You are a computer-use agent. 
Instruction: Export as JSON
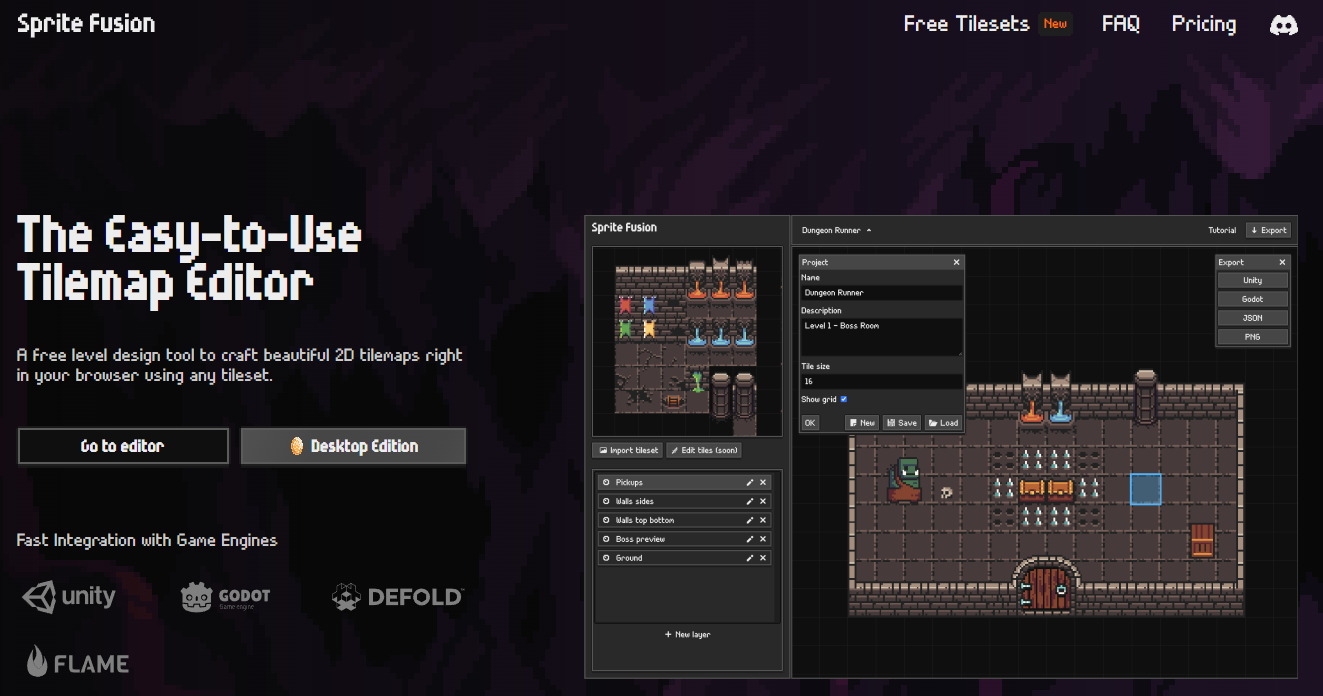tap(1252, 318)
